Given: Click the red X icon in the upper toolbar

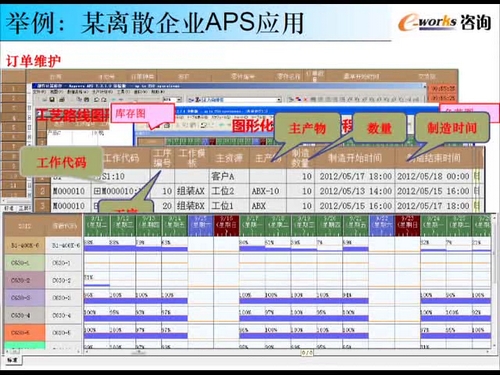Looking at the screenshot, I should click(x=305, y=99).
